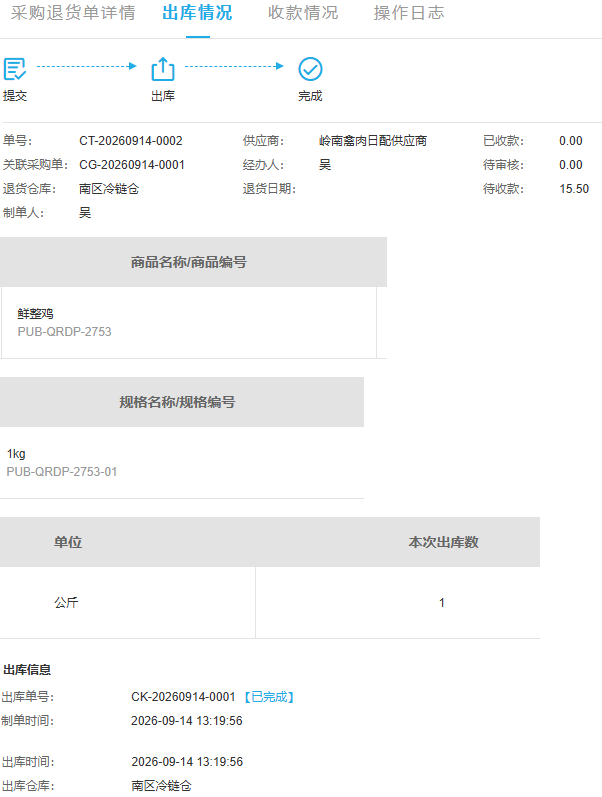Click the 待审核 amount 0.00

pos(570,165)
